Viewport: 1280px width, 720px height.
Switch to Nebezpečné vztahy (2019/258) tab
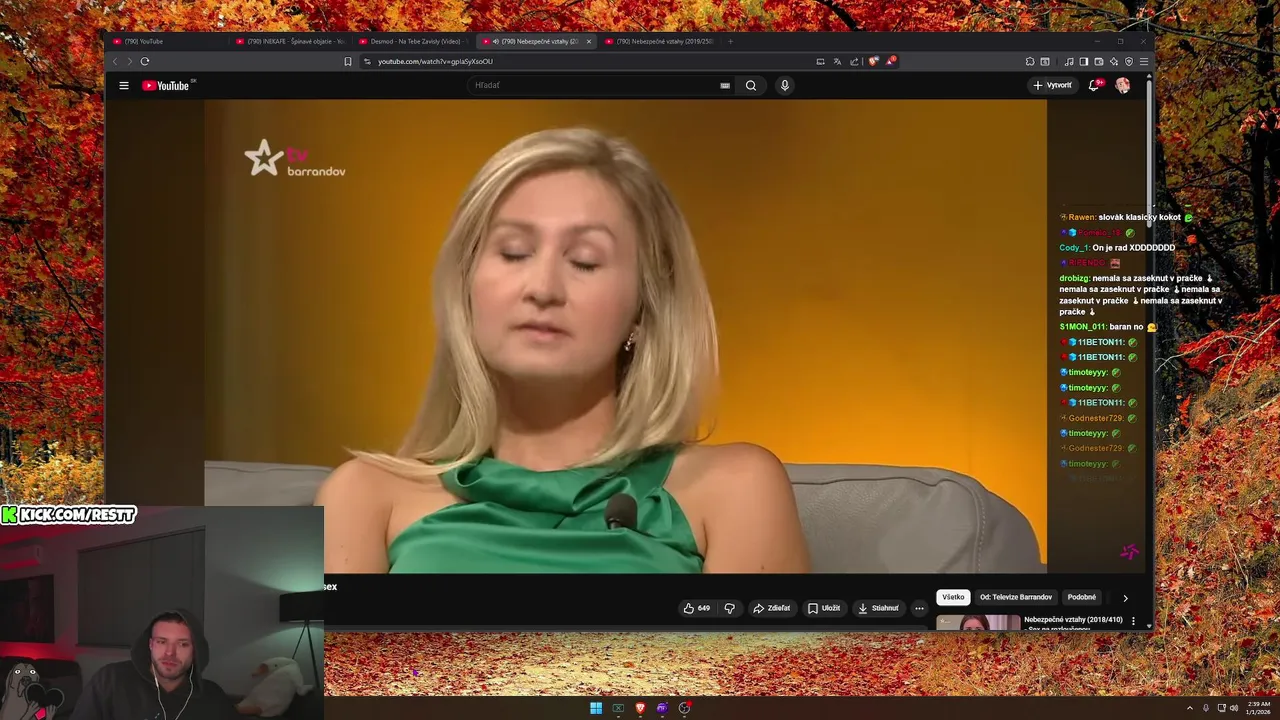660,41
